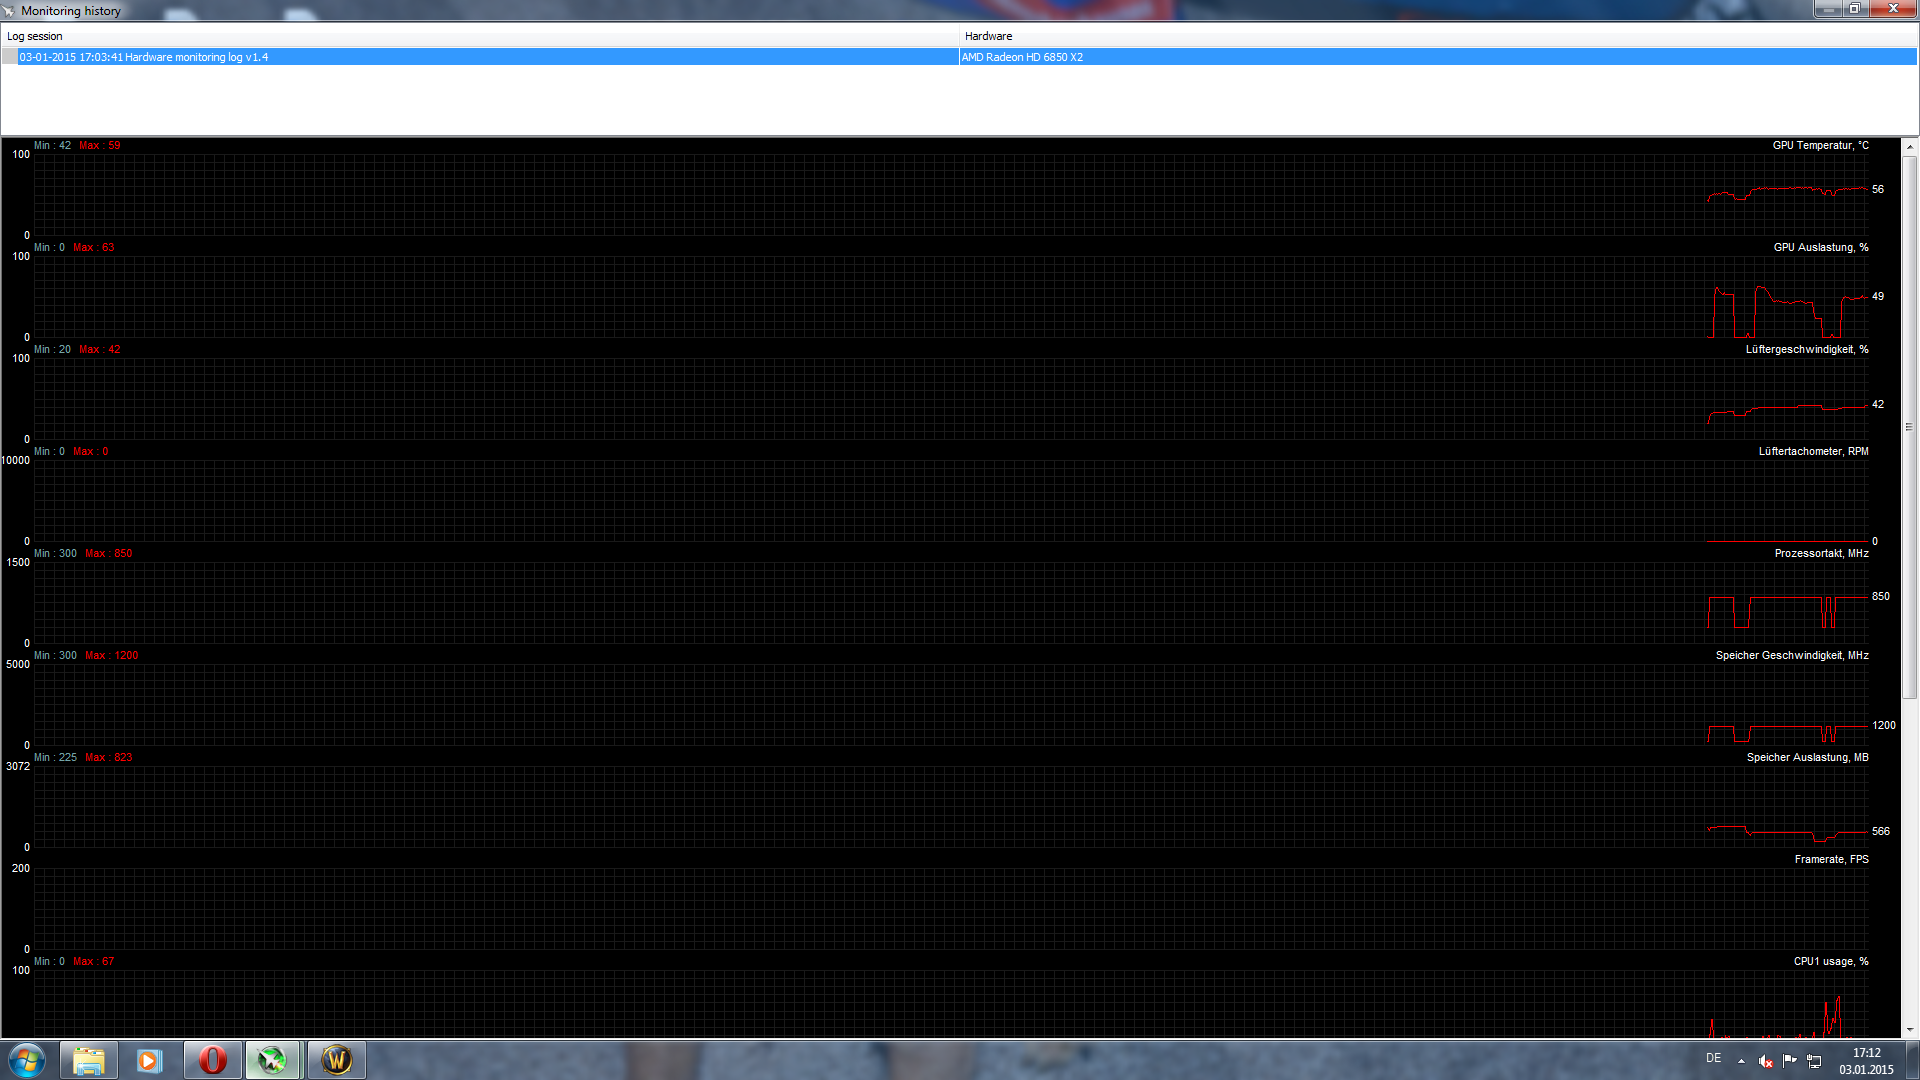Click MSI Afterburner taskbar icon

click(273, 1060)
